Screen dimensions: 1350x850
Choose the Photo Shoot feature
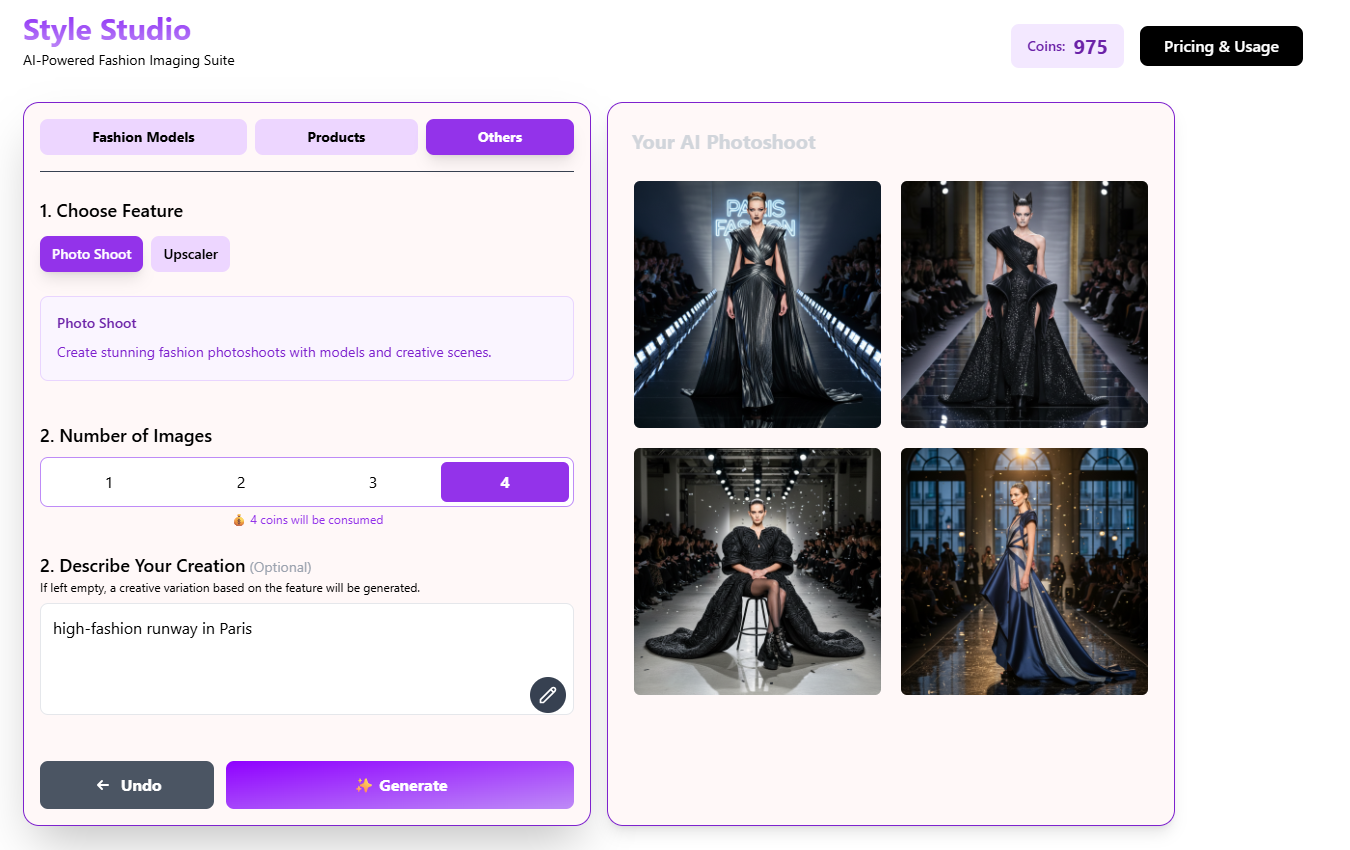[91, 254]
